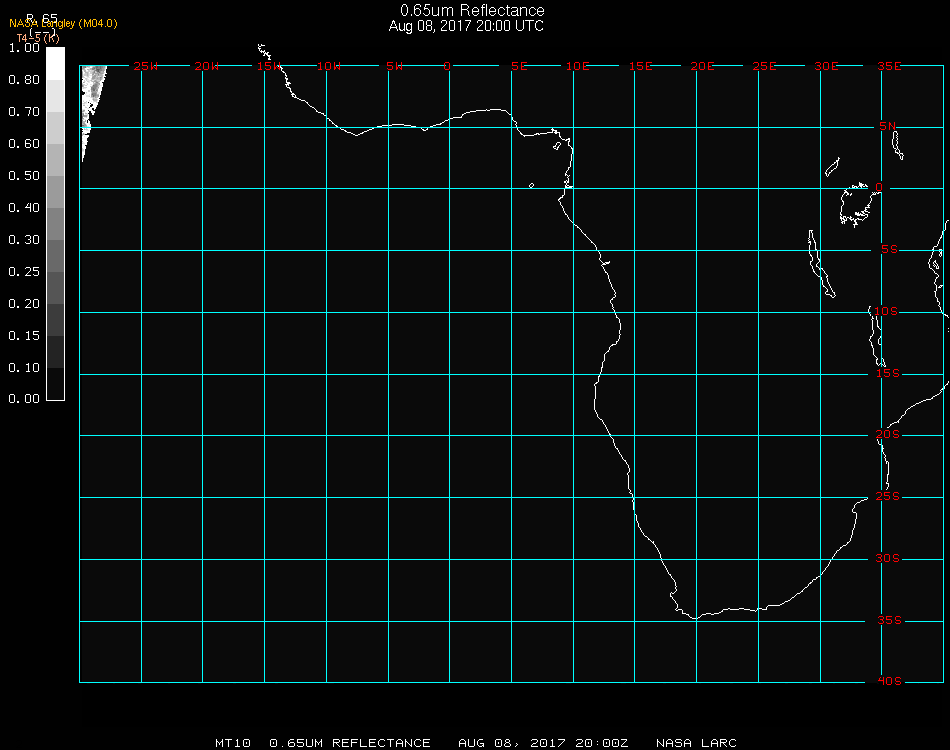Click the 'Aug 08, 2017 20:00 UTC' date text

point(466,26)
